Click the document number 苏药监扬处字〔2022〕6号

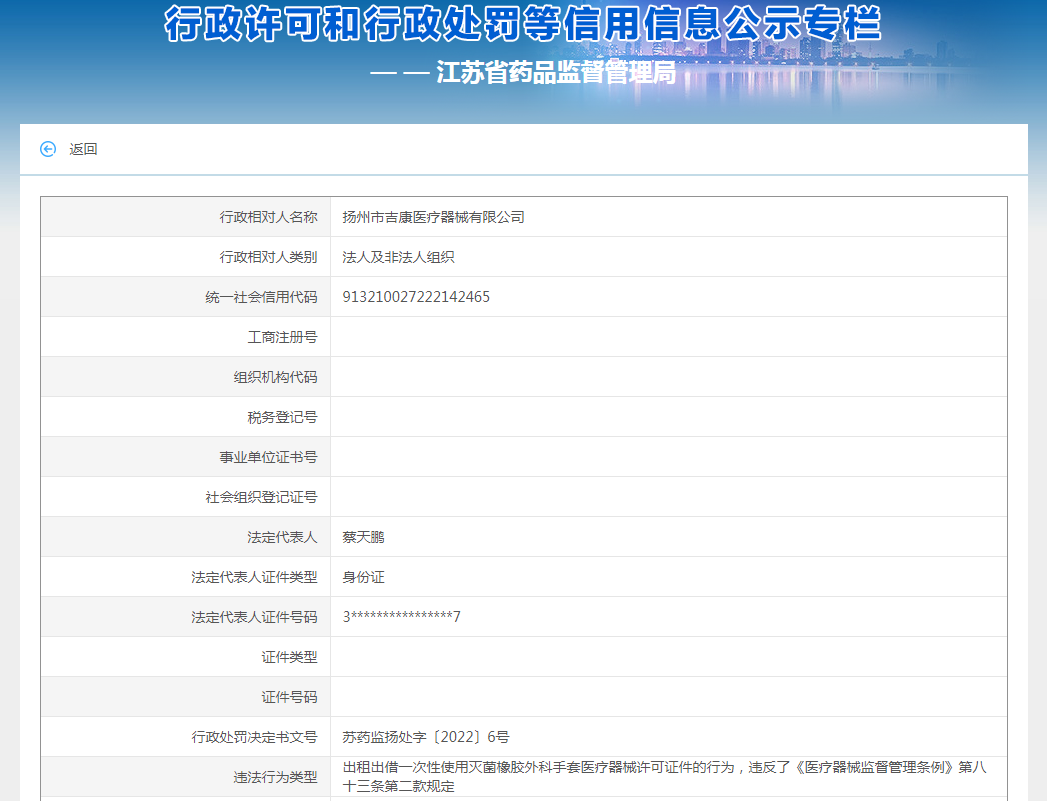coord(426,737)
